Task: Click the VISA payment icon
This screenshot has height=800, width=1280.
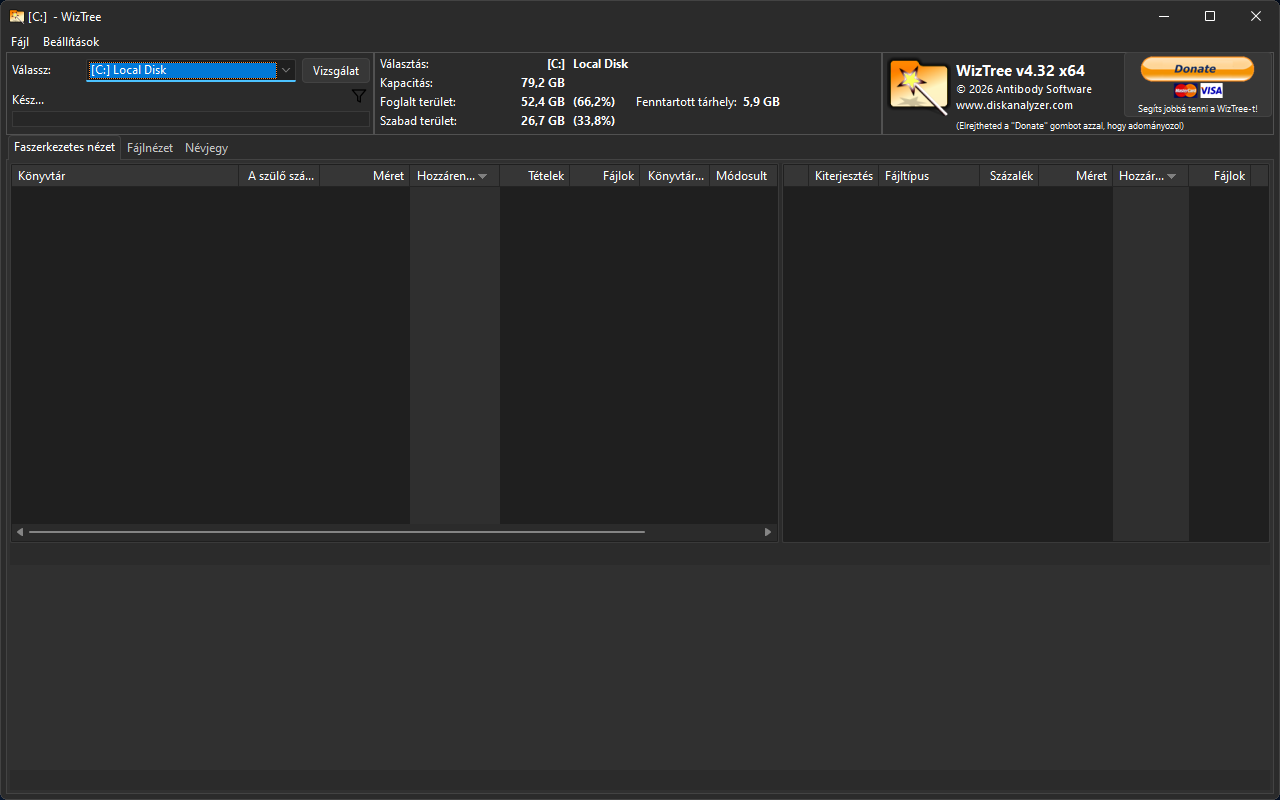Action: pyautogui.click(x=1211, y=91)
